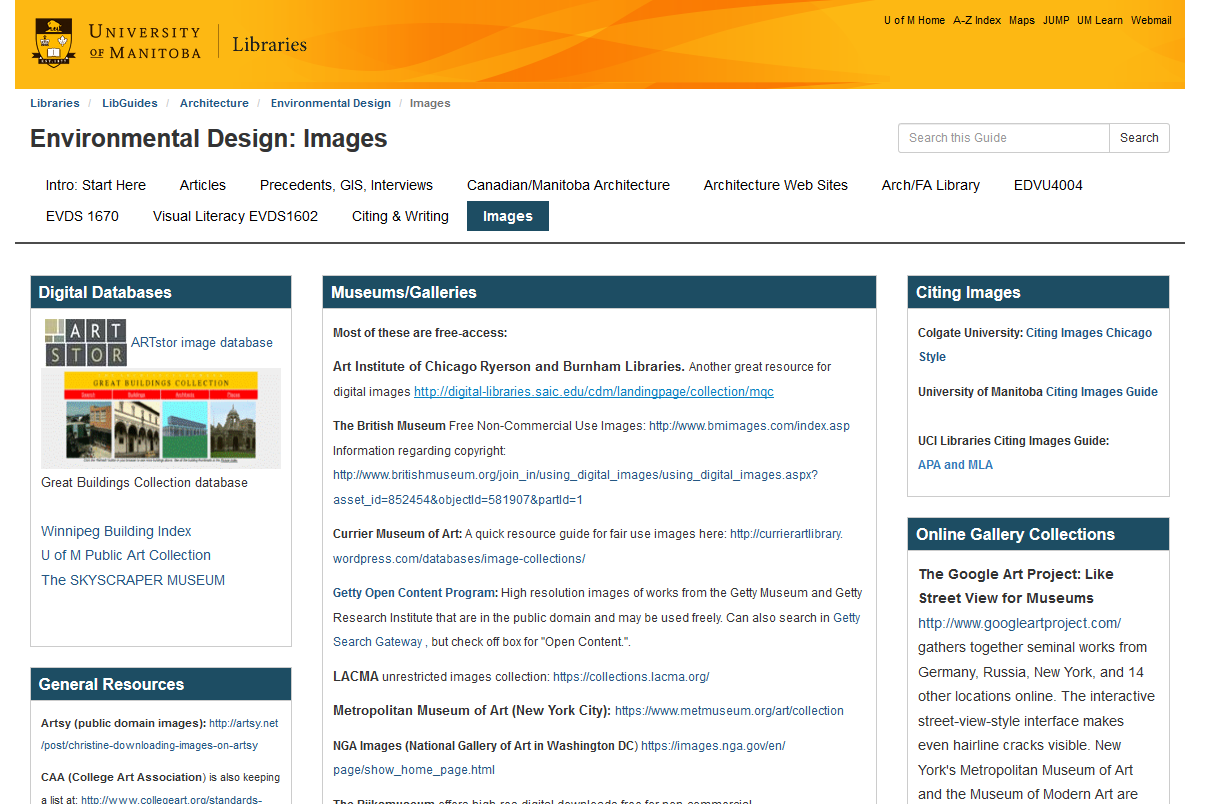
Task: Go to Architecture breadcrumb
Action: 214,103
